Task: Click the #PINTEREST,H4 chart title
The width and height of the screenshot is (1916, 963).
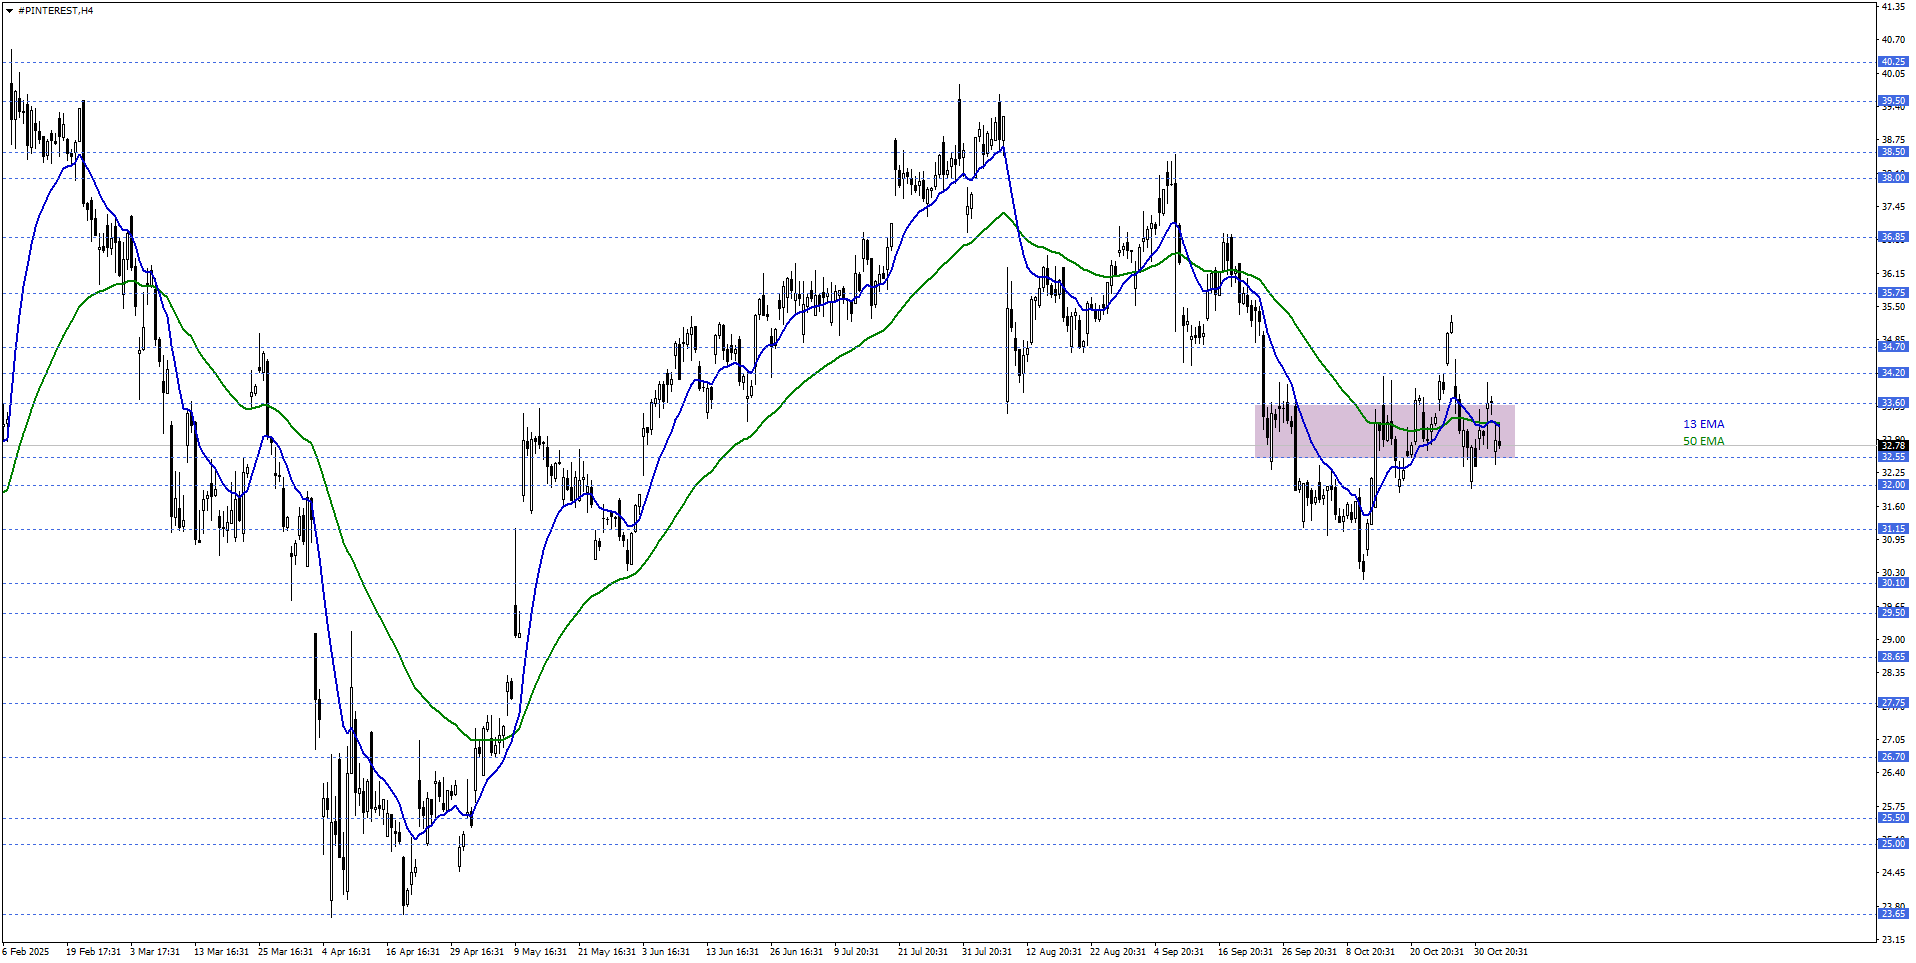Action: tap(55, 11)
